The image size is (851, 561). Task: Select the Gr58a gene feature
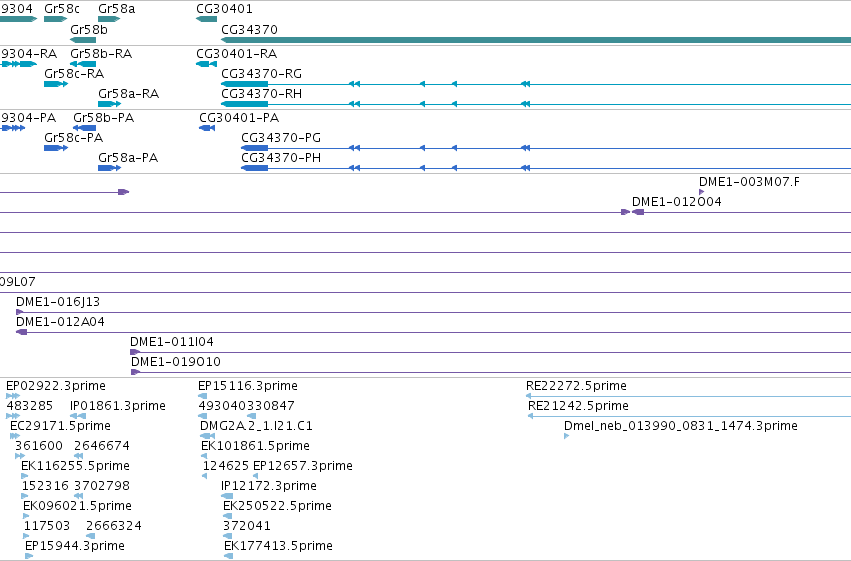pos(109,19)
